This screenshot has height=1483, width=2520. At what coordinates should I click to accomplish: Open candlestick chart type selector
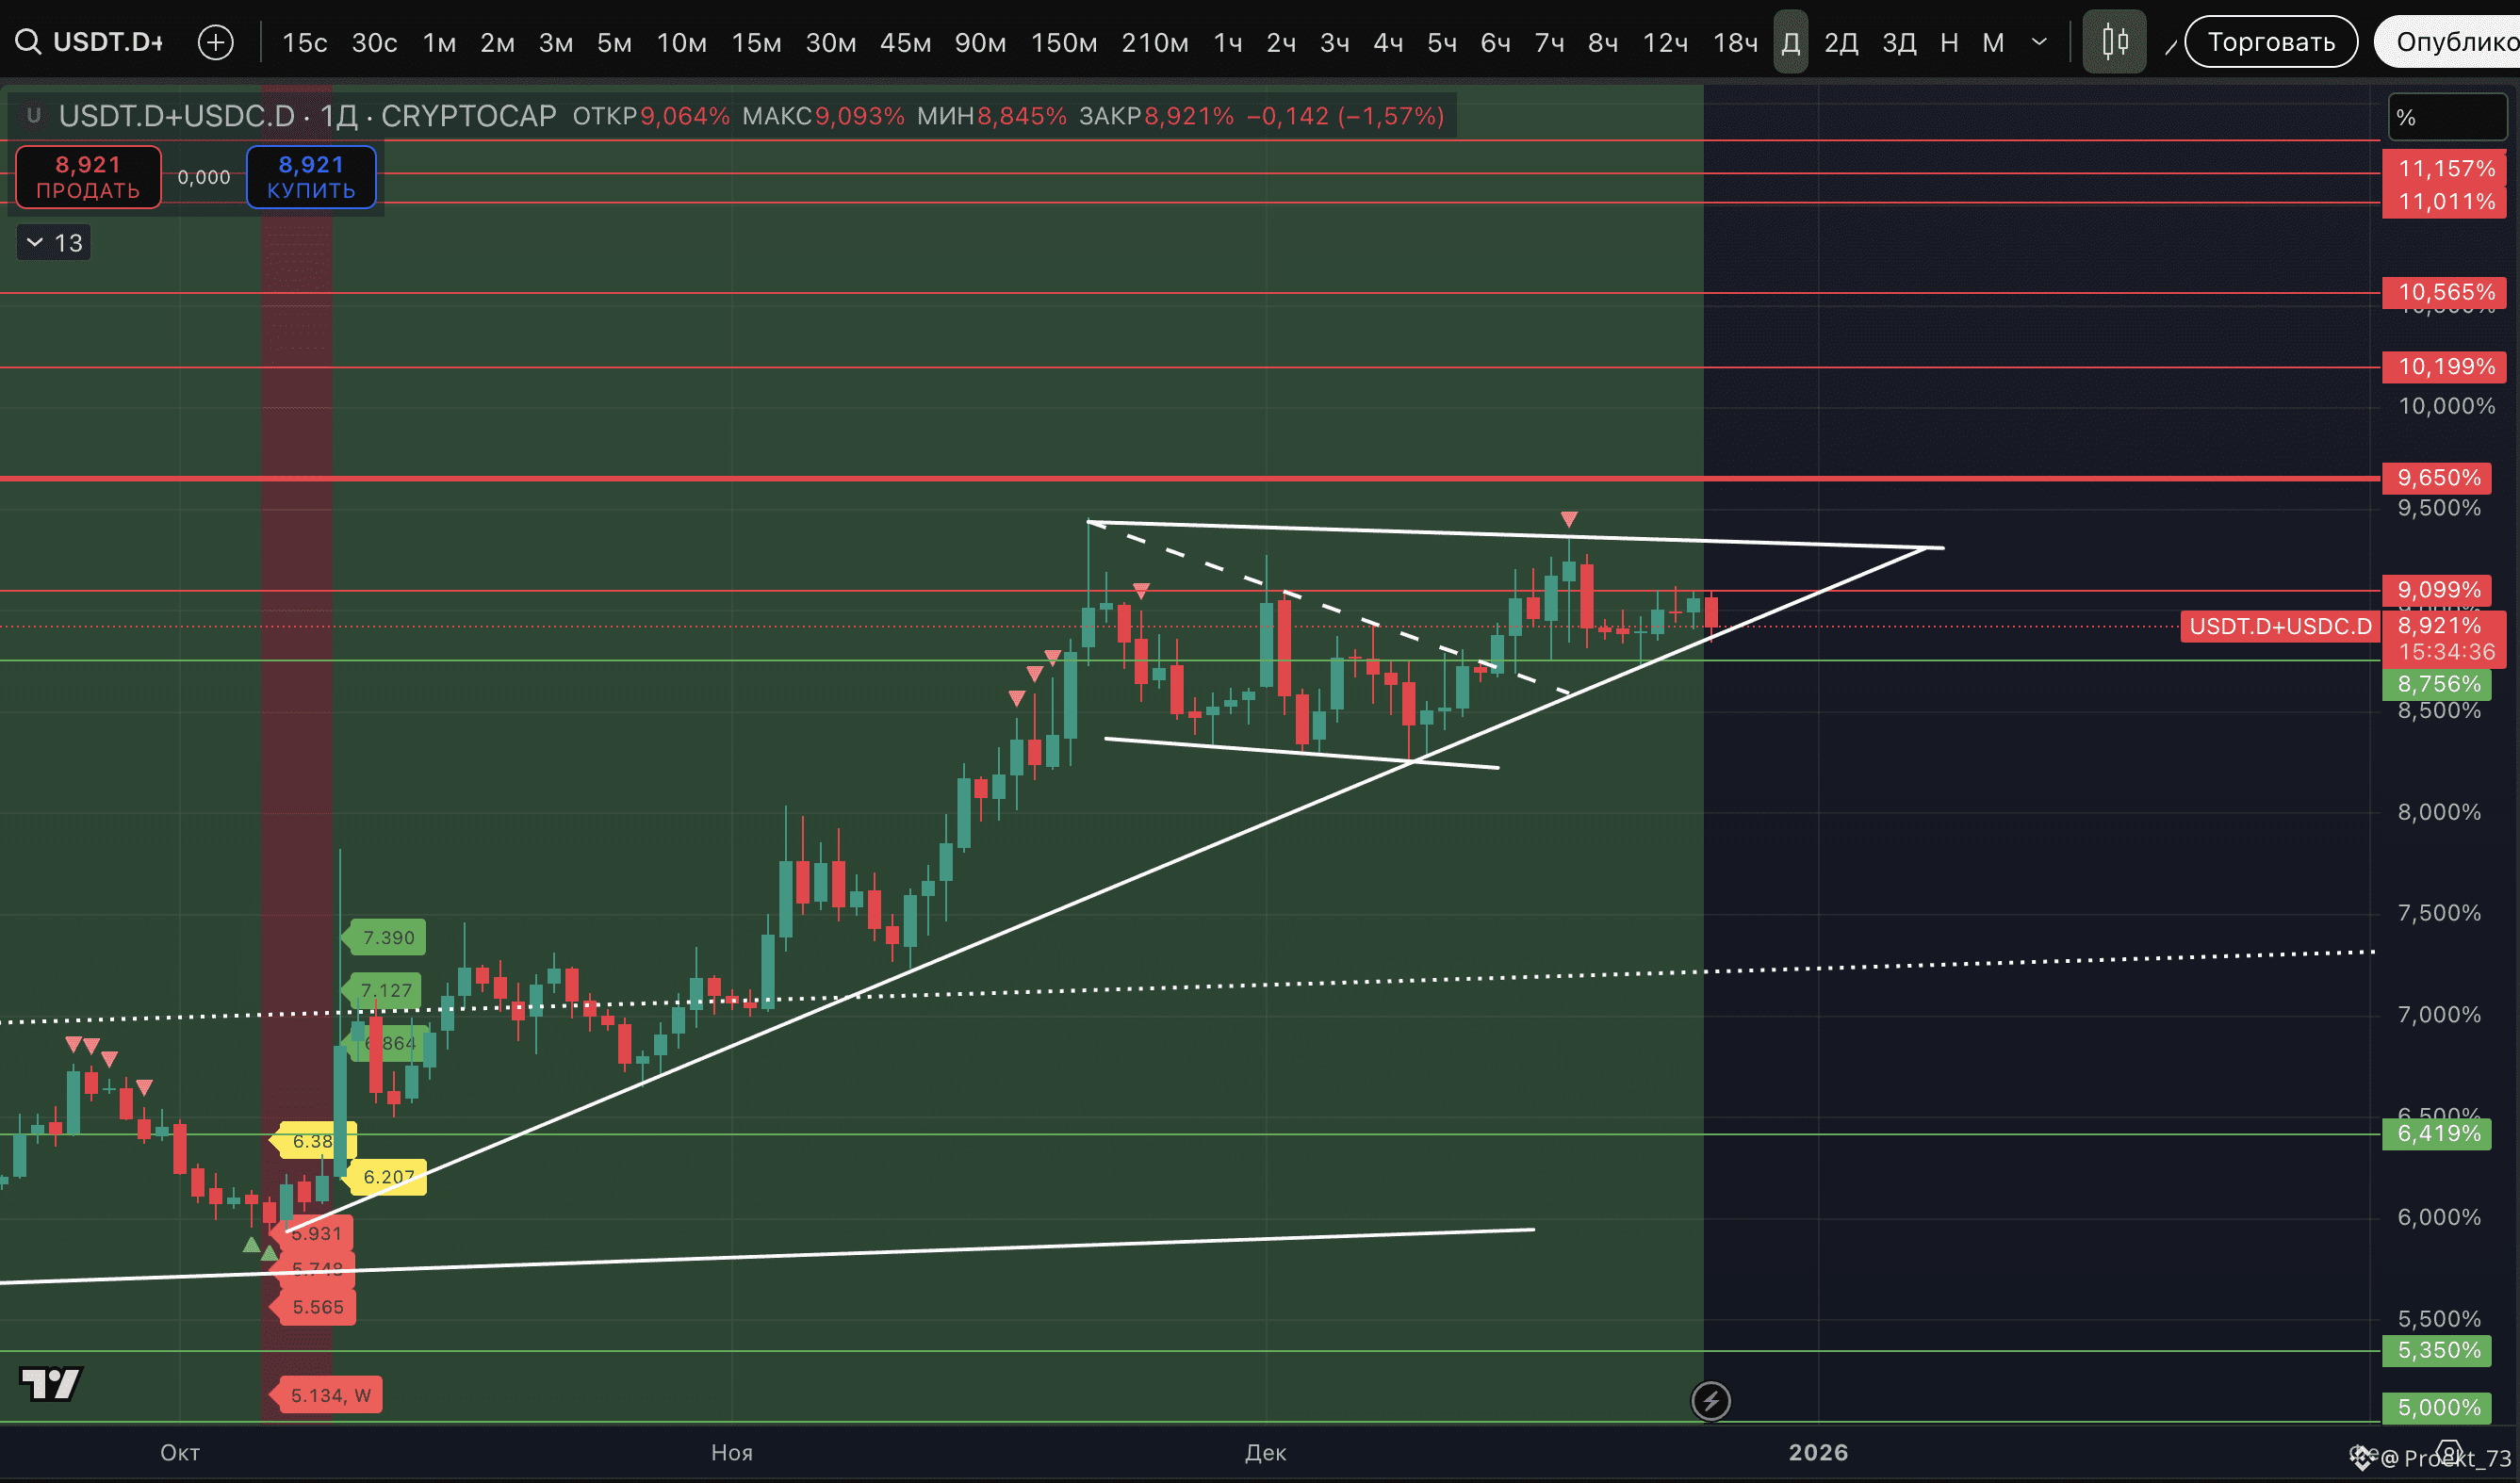[2113, 42]
